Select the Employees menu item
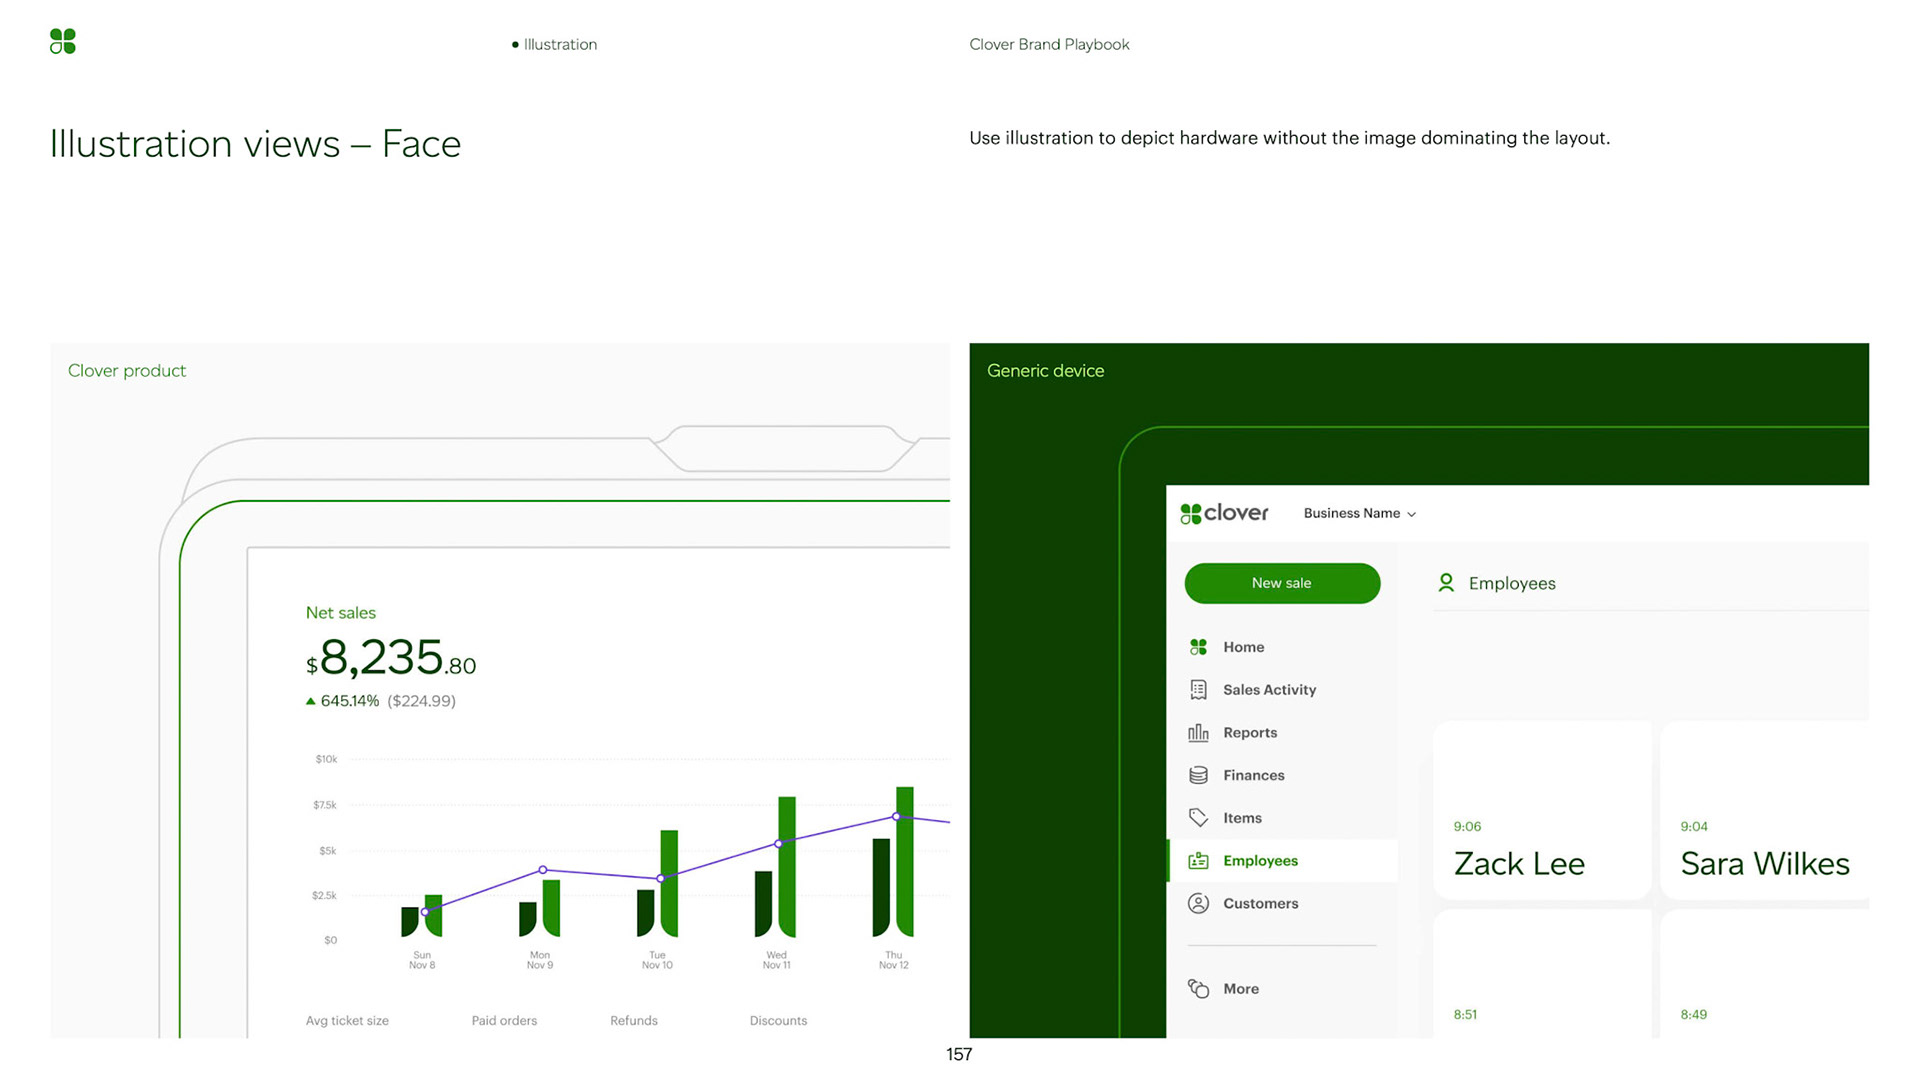Viewport: 1920px width, 1079px height. 1282,861
